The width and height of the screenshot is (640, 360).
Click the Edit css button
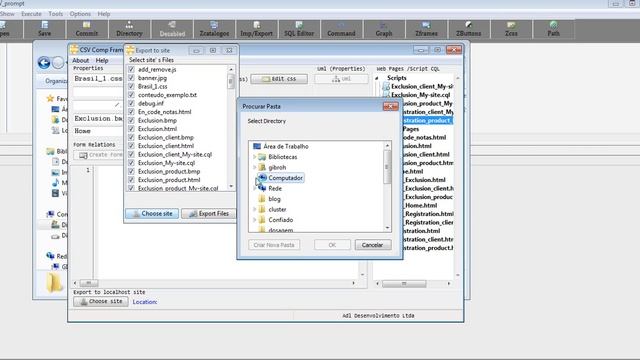[279, 79]
